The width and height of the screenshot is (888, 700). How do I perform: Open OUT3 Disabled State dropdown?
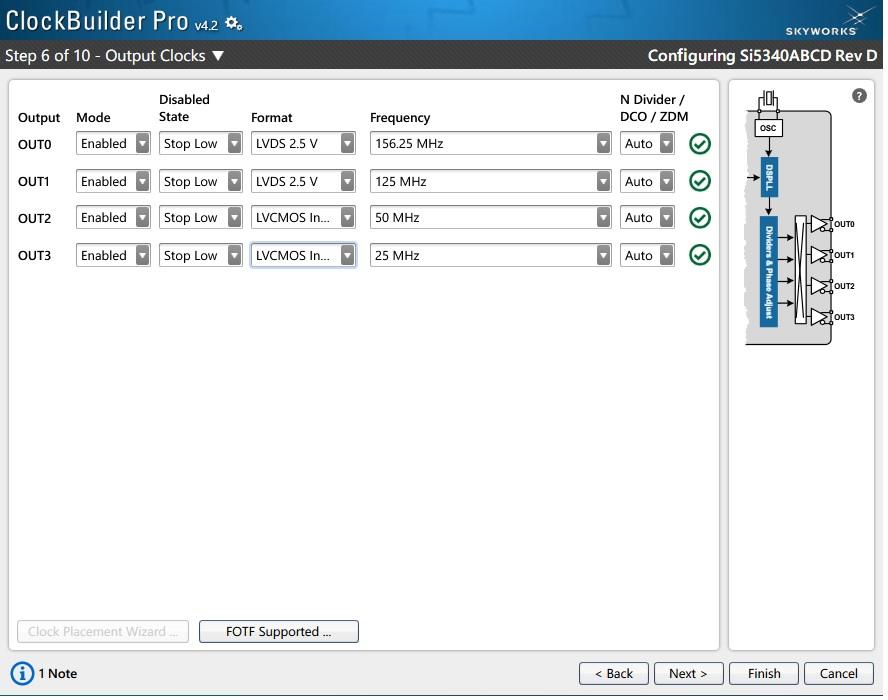pos(200,255)
